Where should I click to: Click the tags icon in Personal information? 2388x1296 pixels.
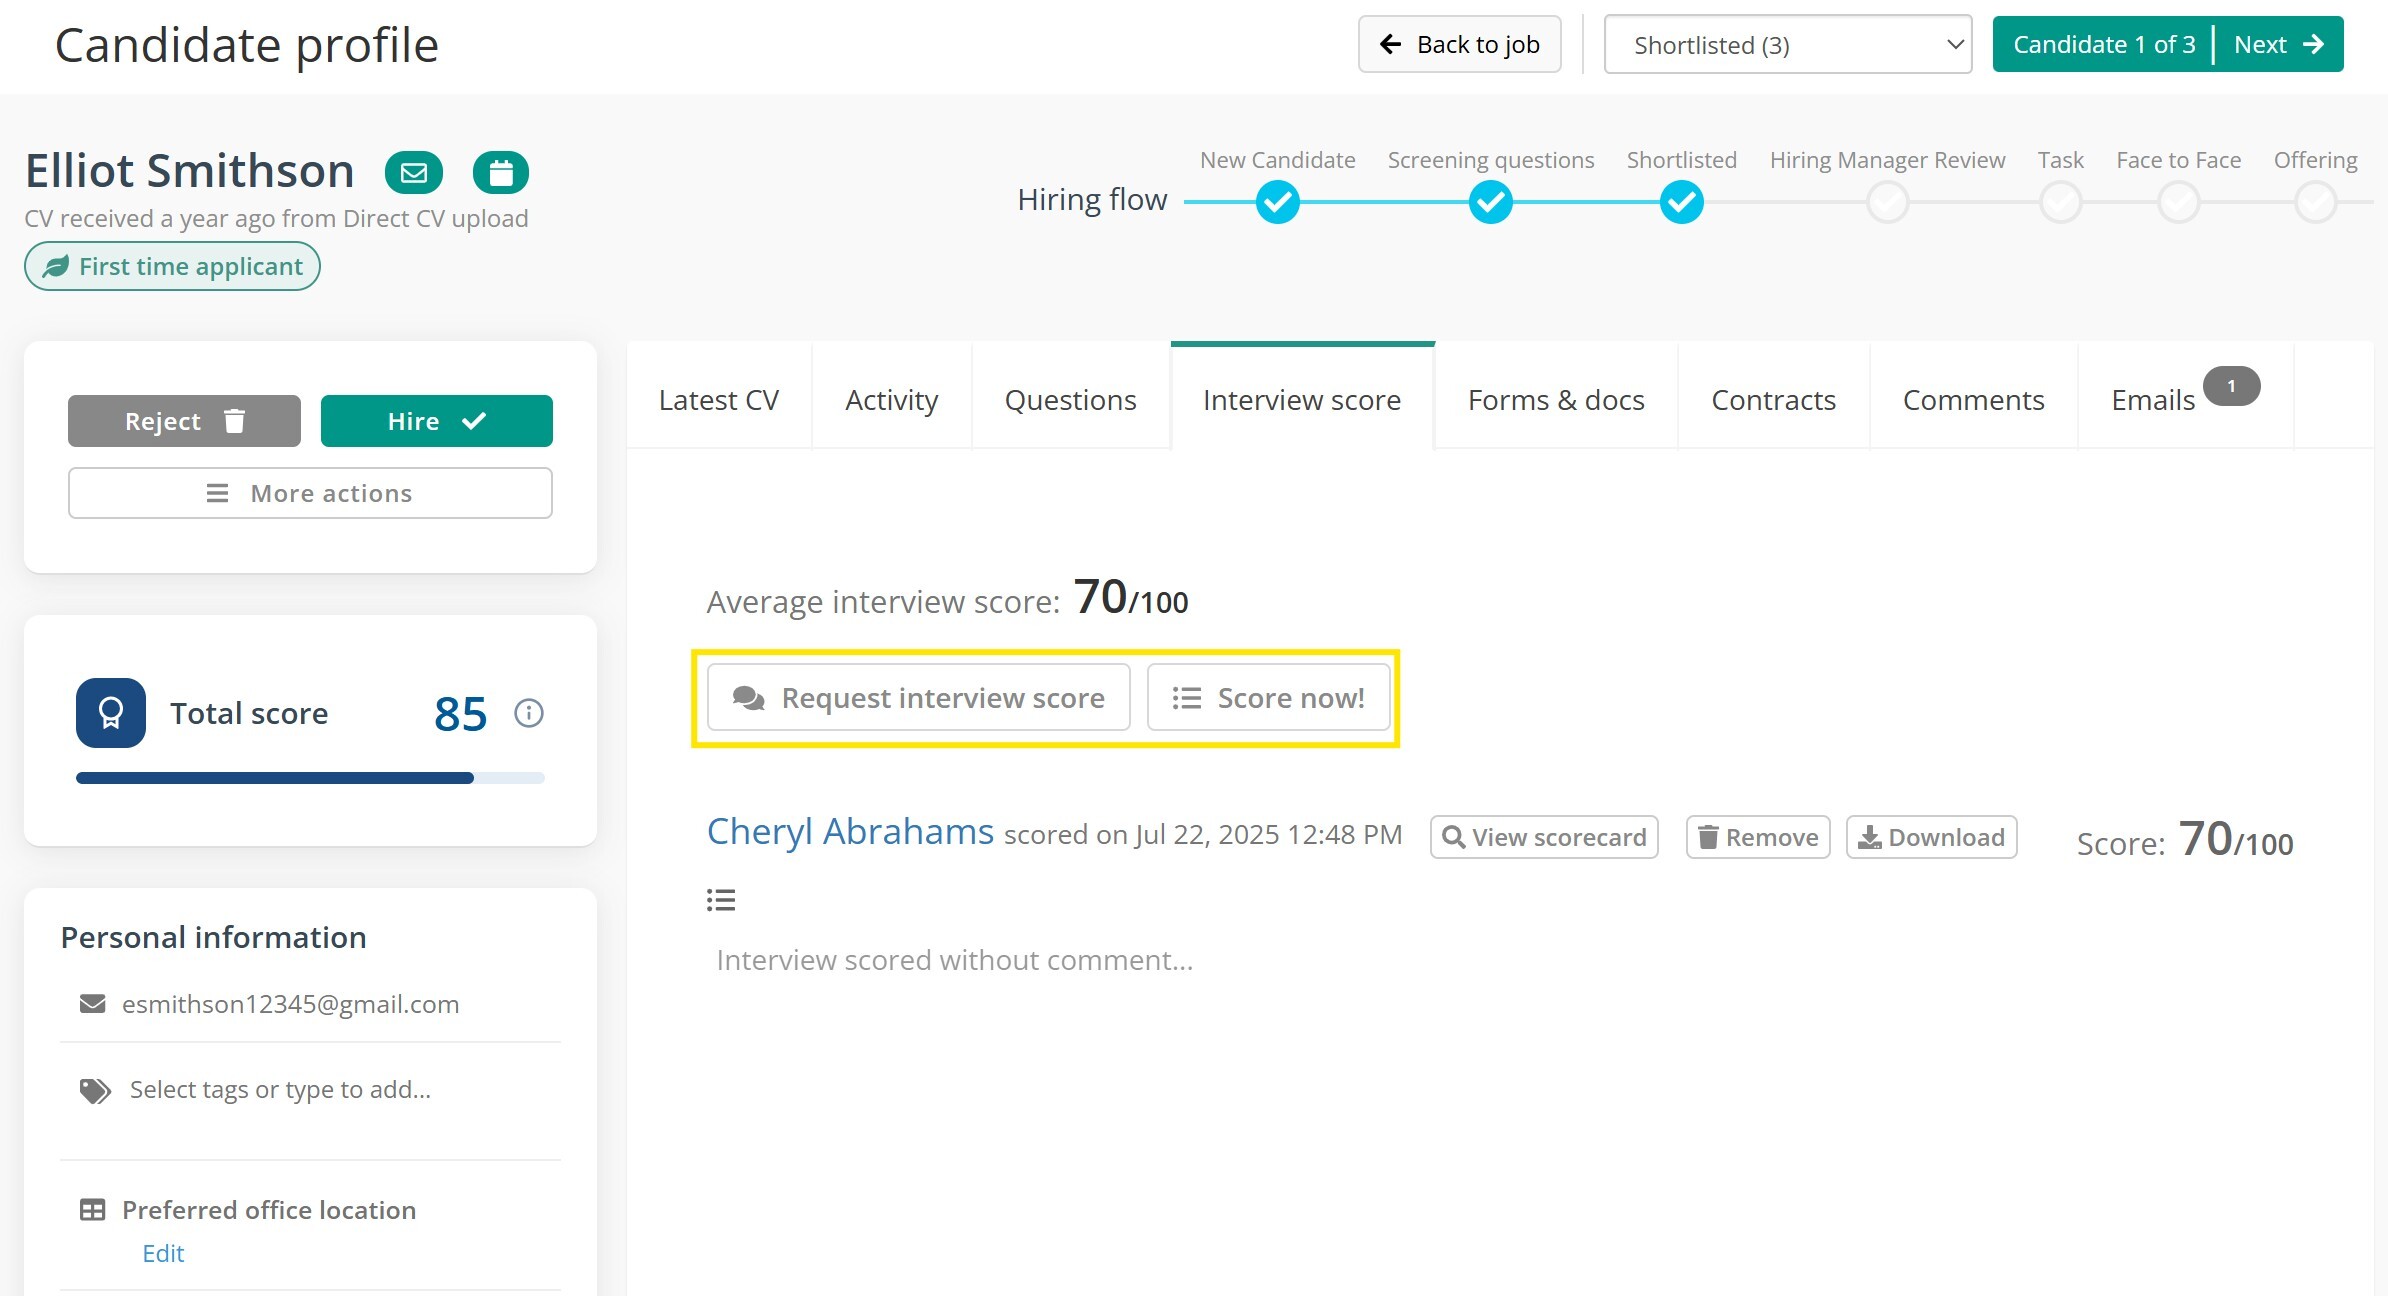pyautogui.click(x=95, y=1090)
